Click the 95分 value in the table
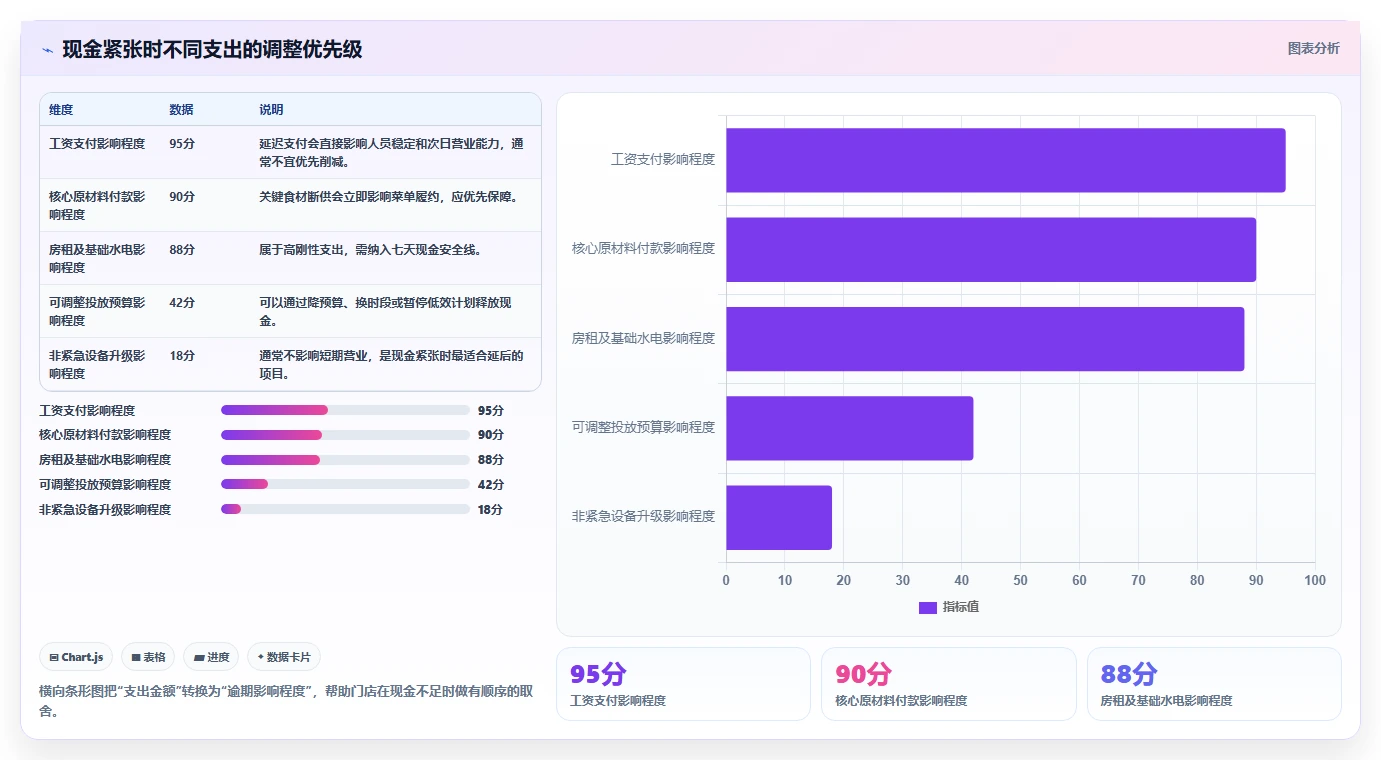 tap(182, 144)
